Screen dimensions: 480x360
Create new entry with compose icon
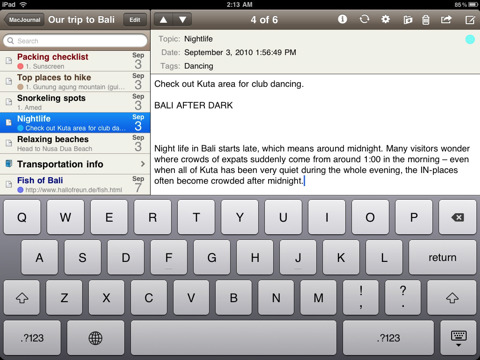click(x=470, y=20)
